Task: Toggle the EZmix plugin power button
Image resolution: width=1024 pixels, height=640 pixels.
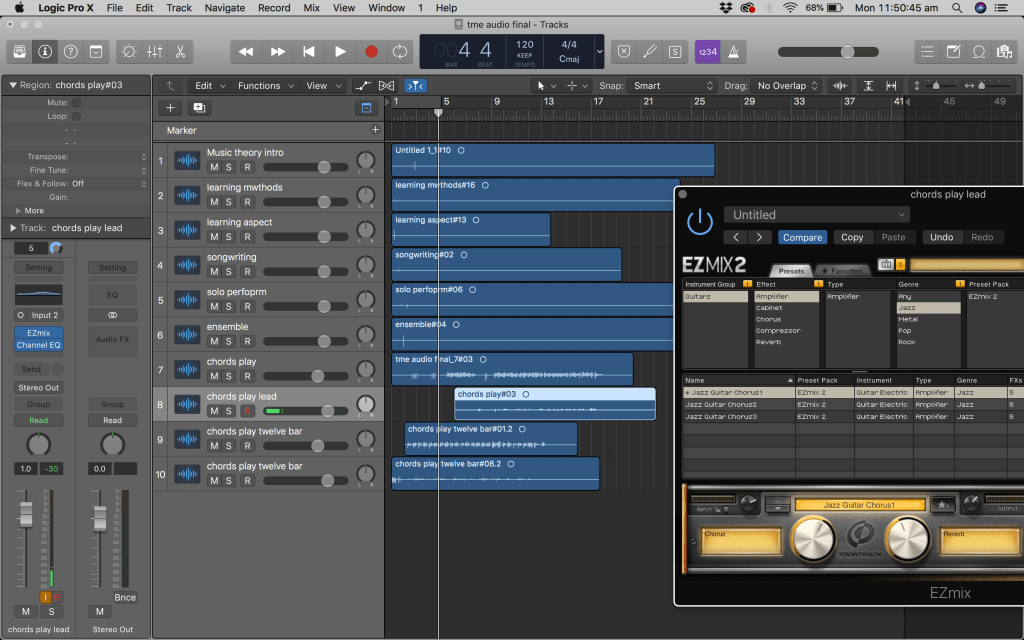Action: [x=700, y=220]
